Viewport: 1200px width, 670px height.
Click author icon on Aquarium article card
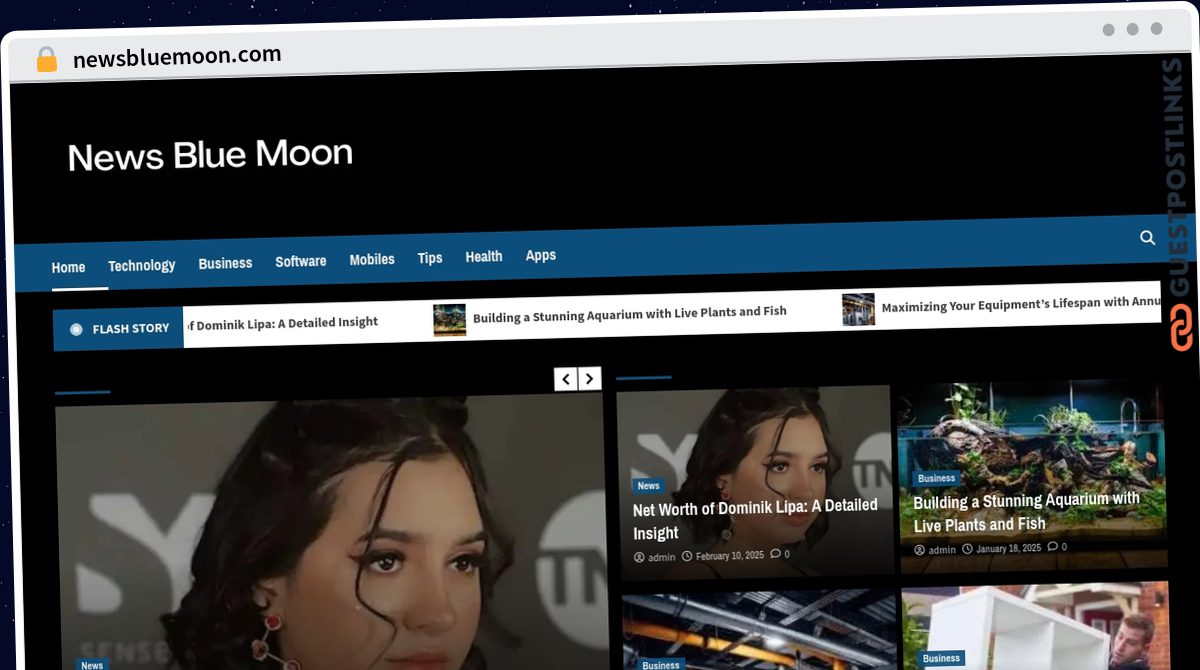coord(919,550)
